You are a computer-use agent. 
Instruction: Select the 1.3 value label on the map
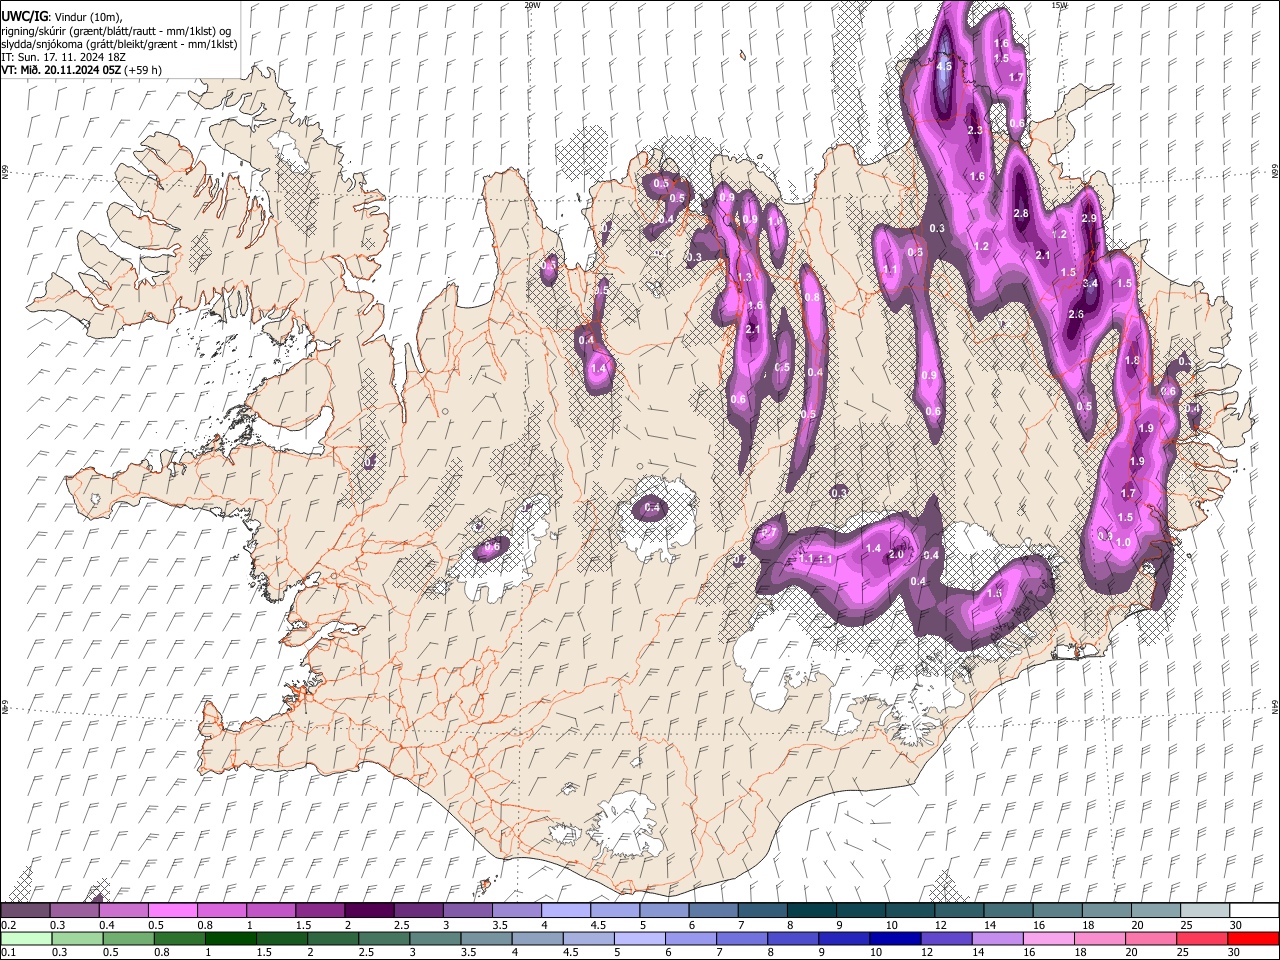tap(744, 277)
